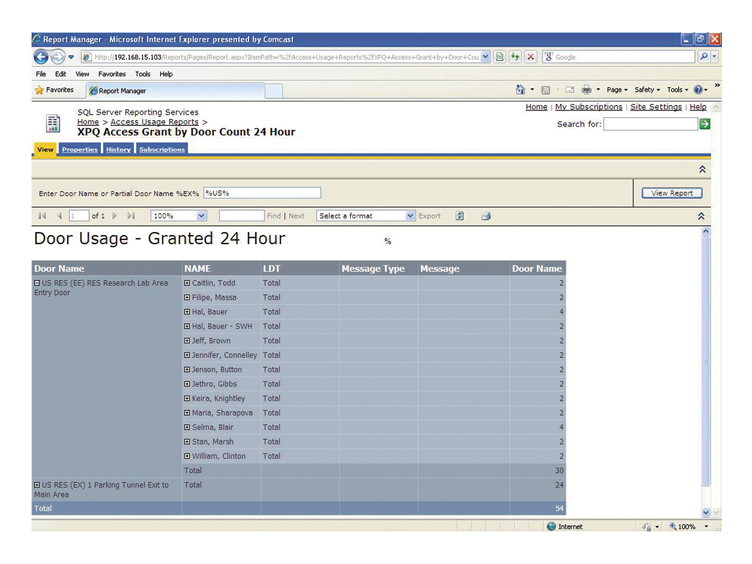The height and width of the screenshot is (564, 752).
Task: Switch to the Properties tab
Action: click(80, 150)
